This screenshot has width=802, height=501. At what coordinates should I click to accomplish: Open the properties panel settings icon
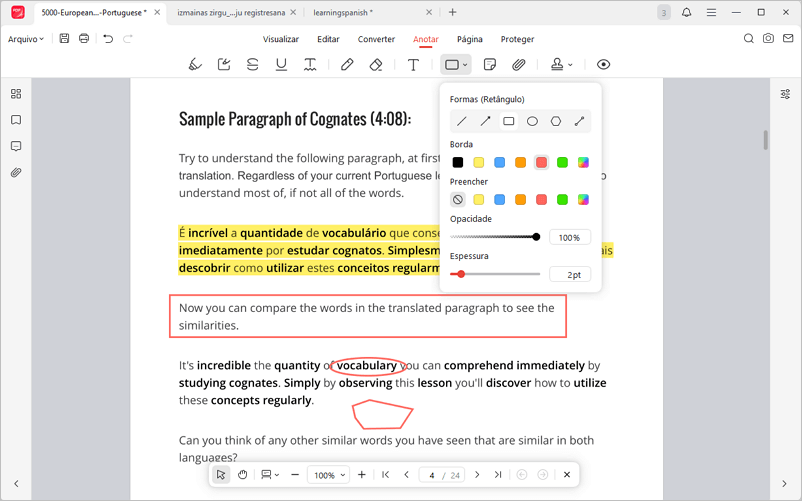[x=785, y=94]
